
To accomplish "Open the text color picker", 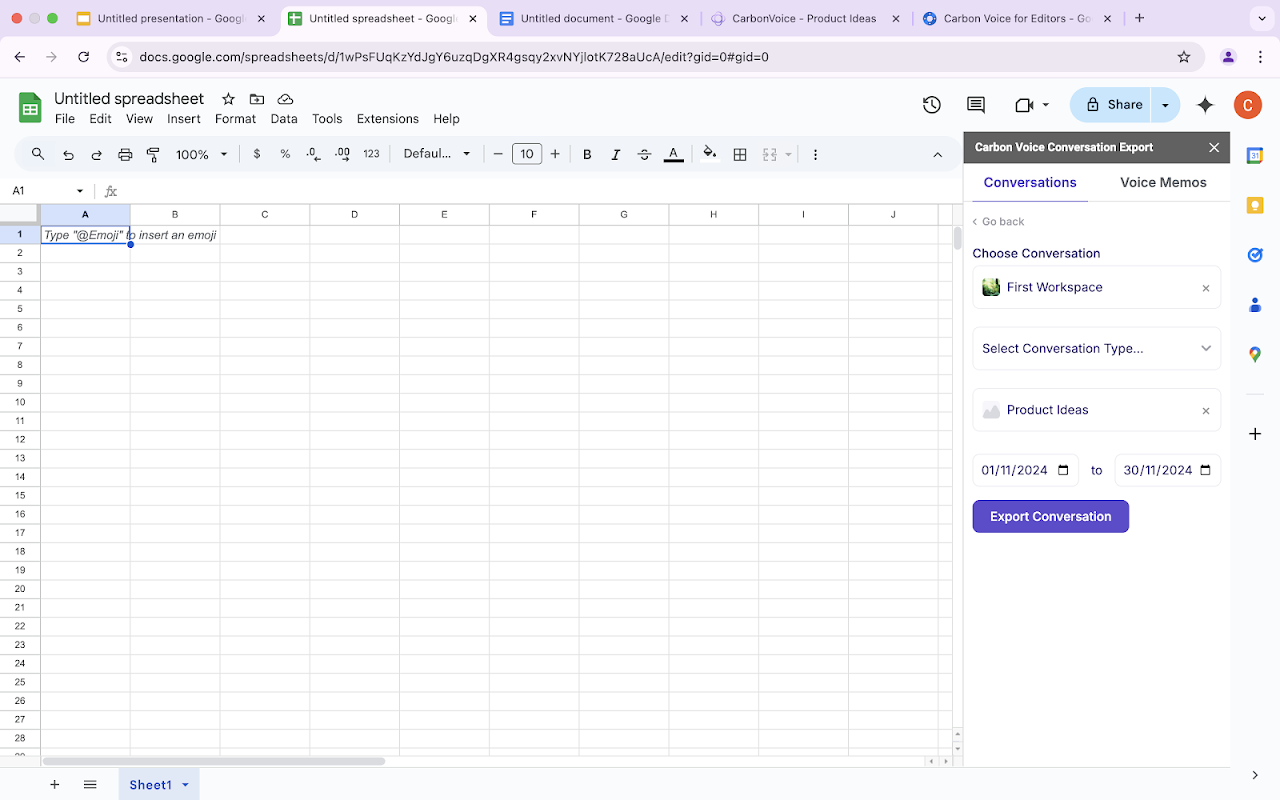I will [674, 154].
